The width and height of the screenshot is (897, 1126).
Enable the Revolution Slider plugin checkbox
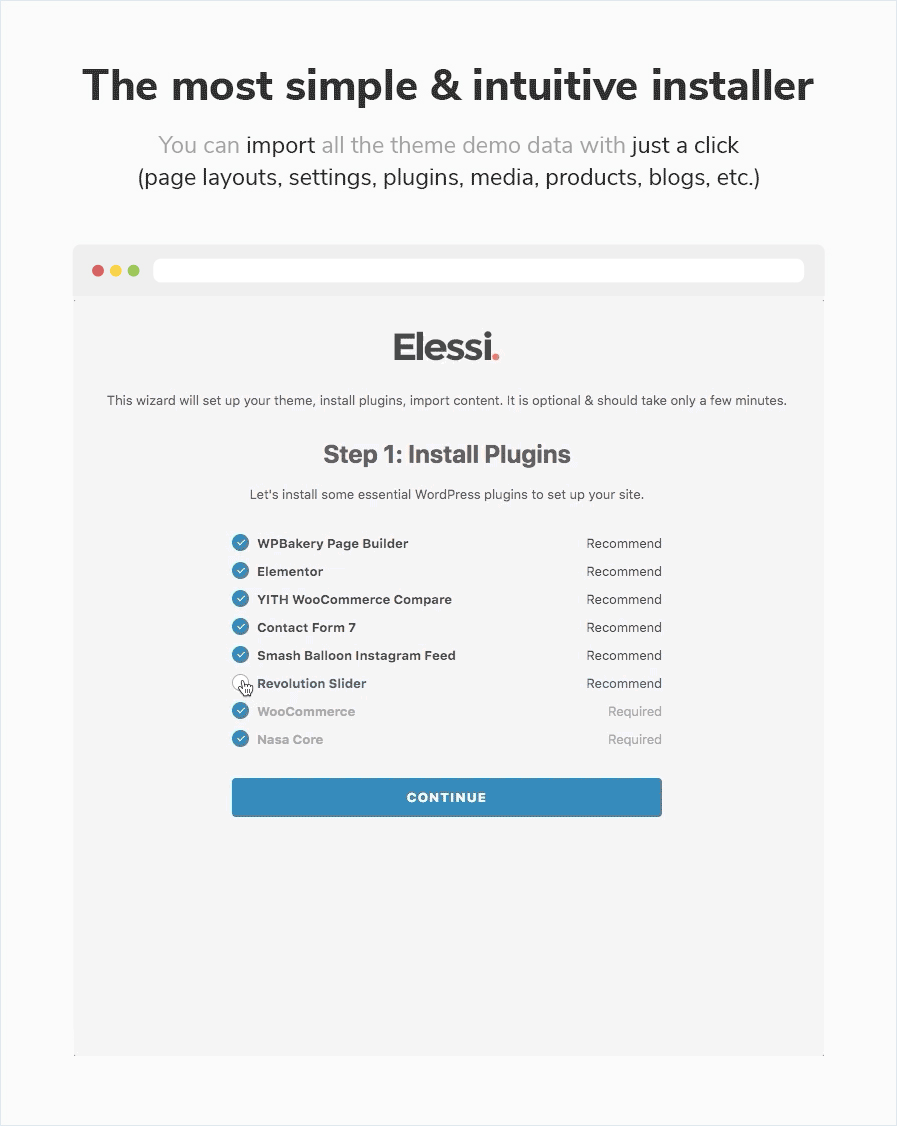click(x=240, y=683)
